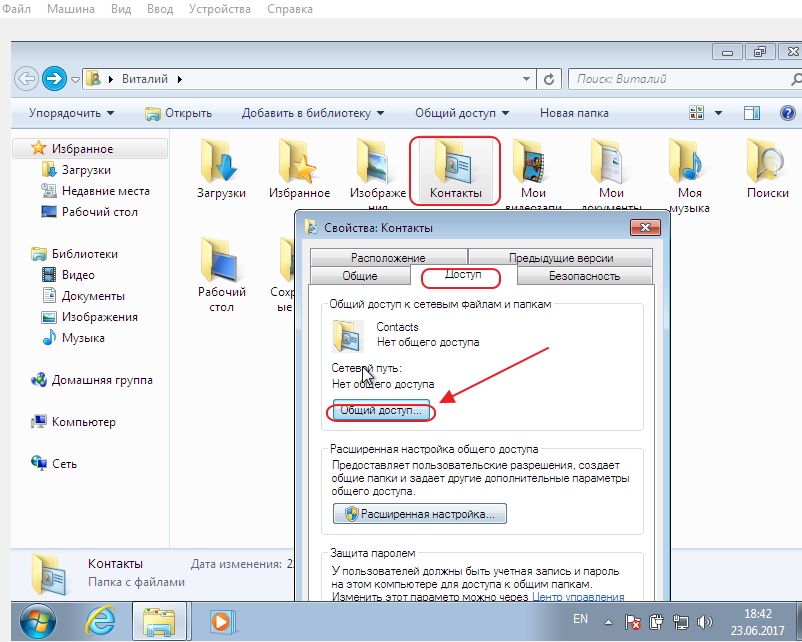Select the Моя музыка folder
The height and width of the screenshot is (642, 802).
click(689, 176)
